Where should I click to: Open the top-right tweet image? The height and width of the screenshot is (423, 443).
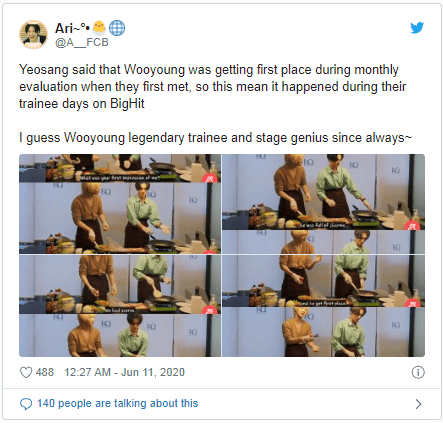tap(323, 204)
